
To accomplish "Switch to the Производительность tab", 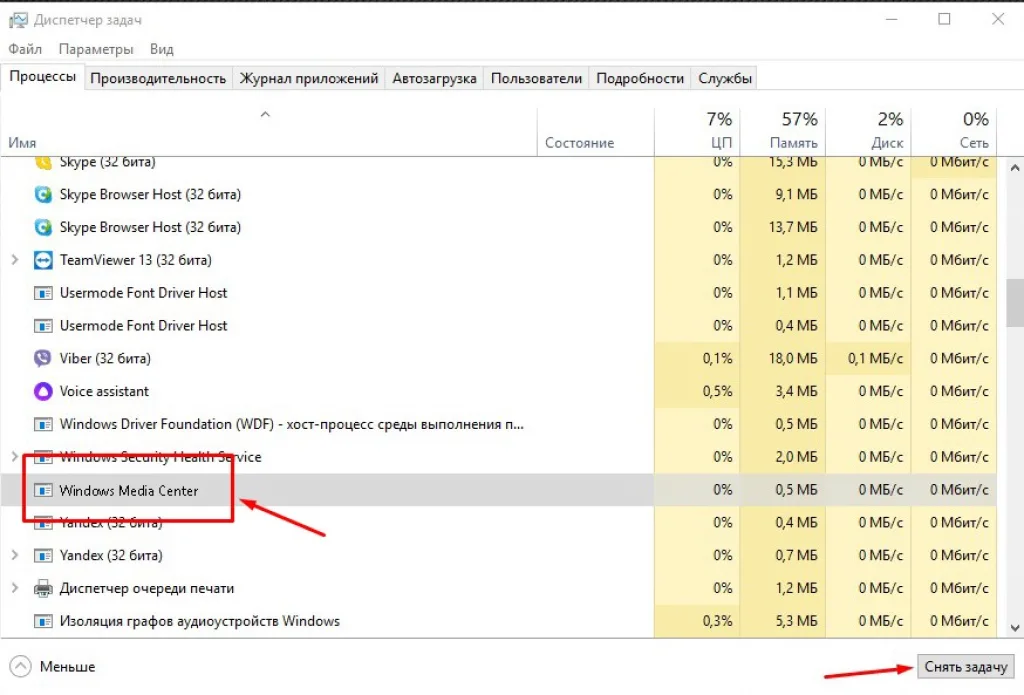I will (158, 78).
